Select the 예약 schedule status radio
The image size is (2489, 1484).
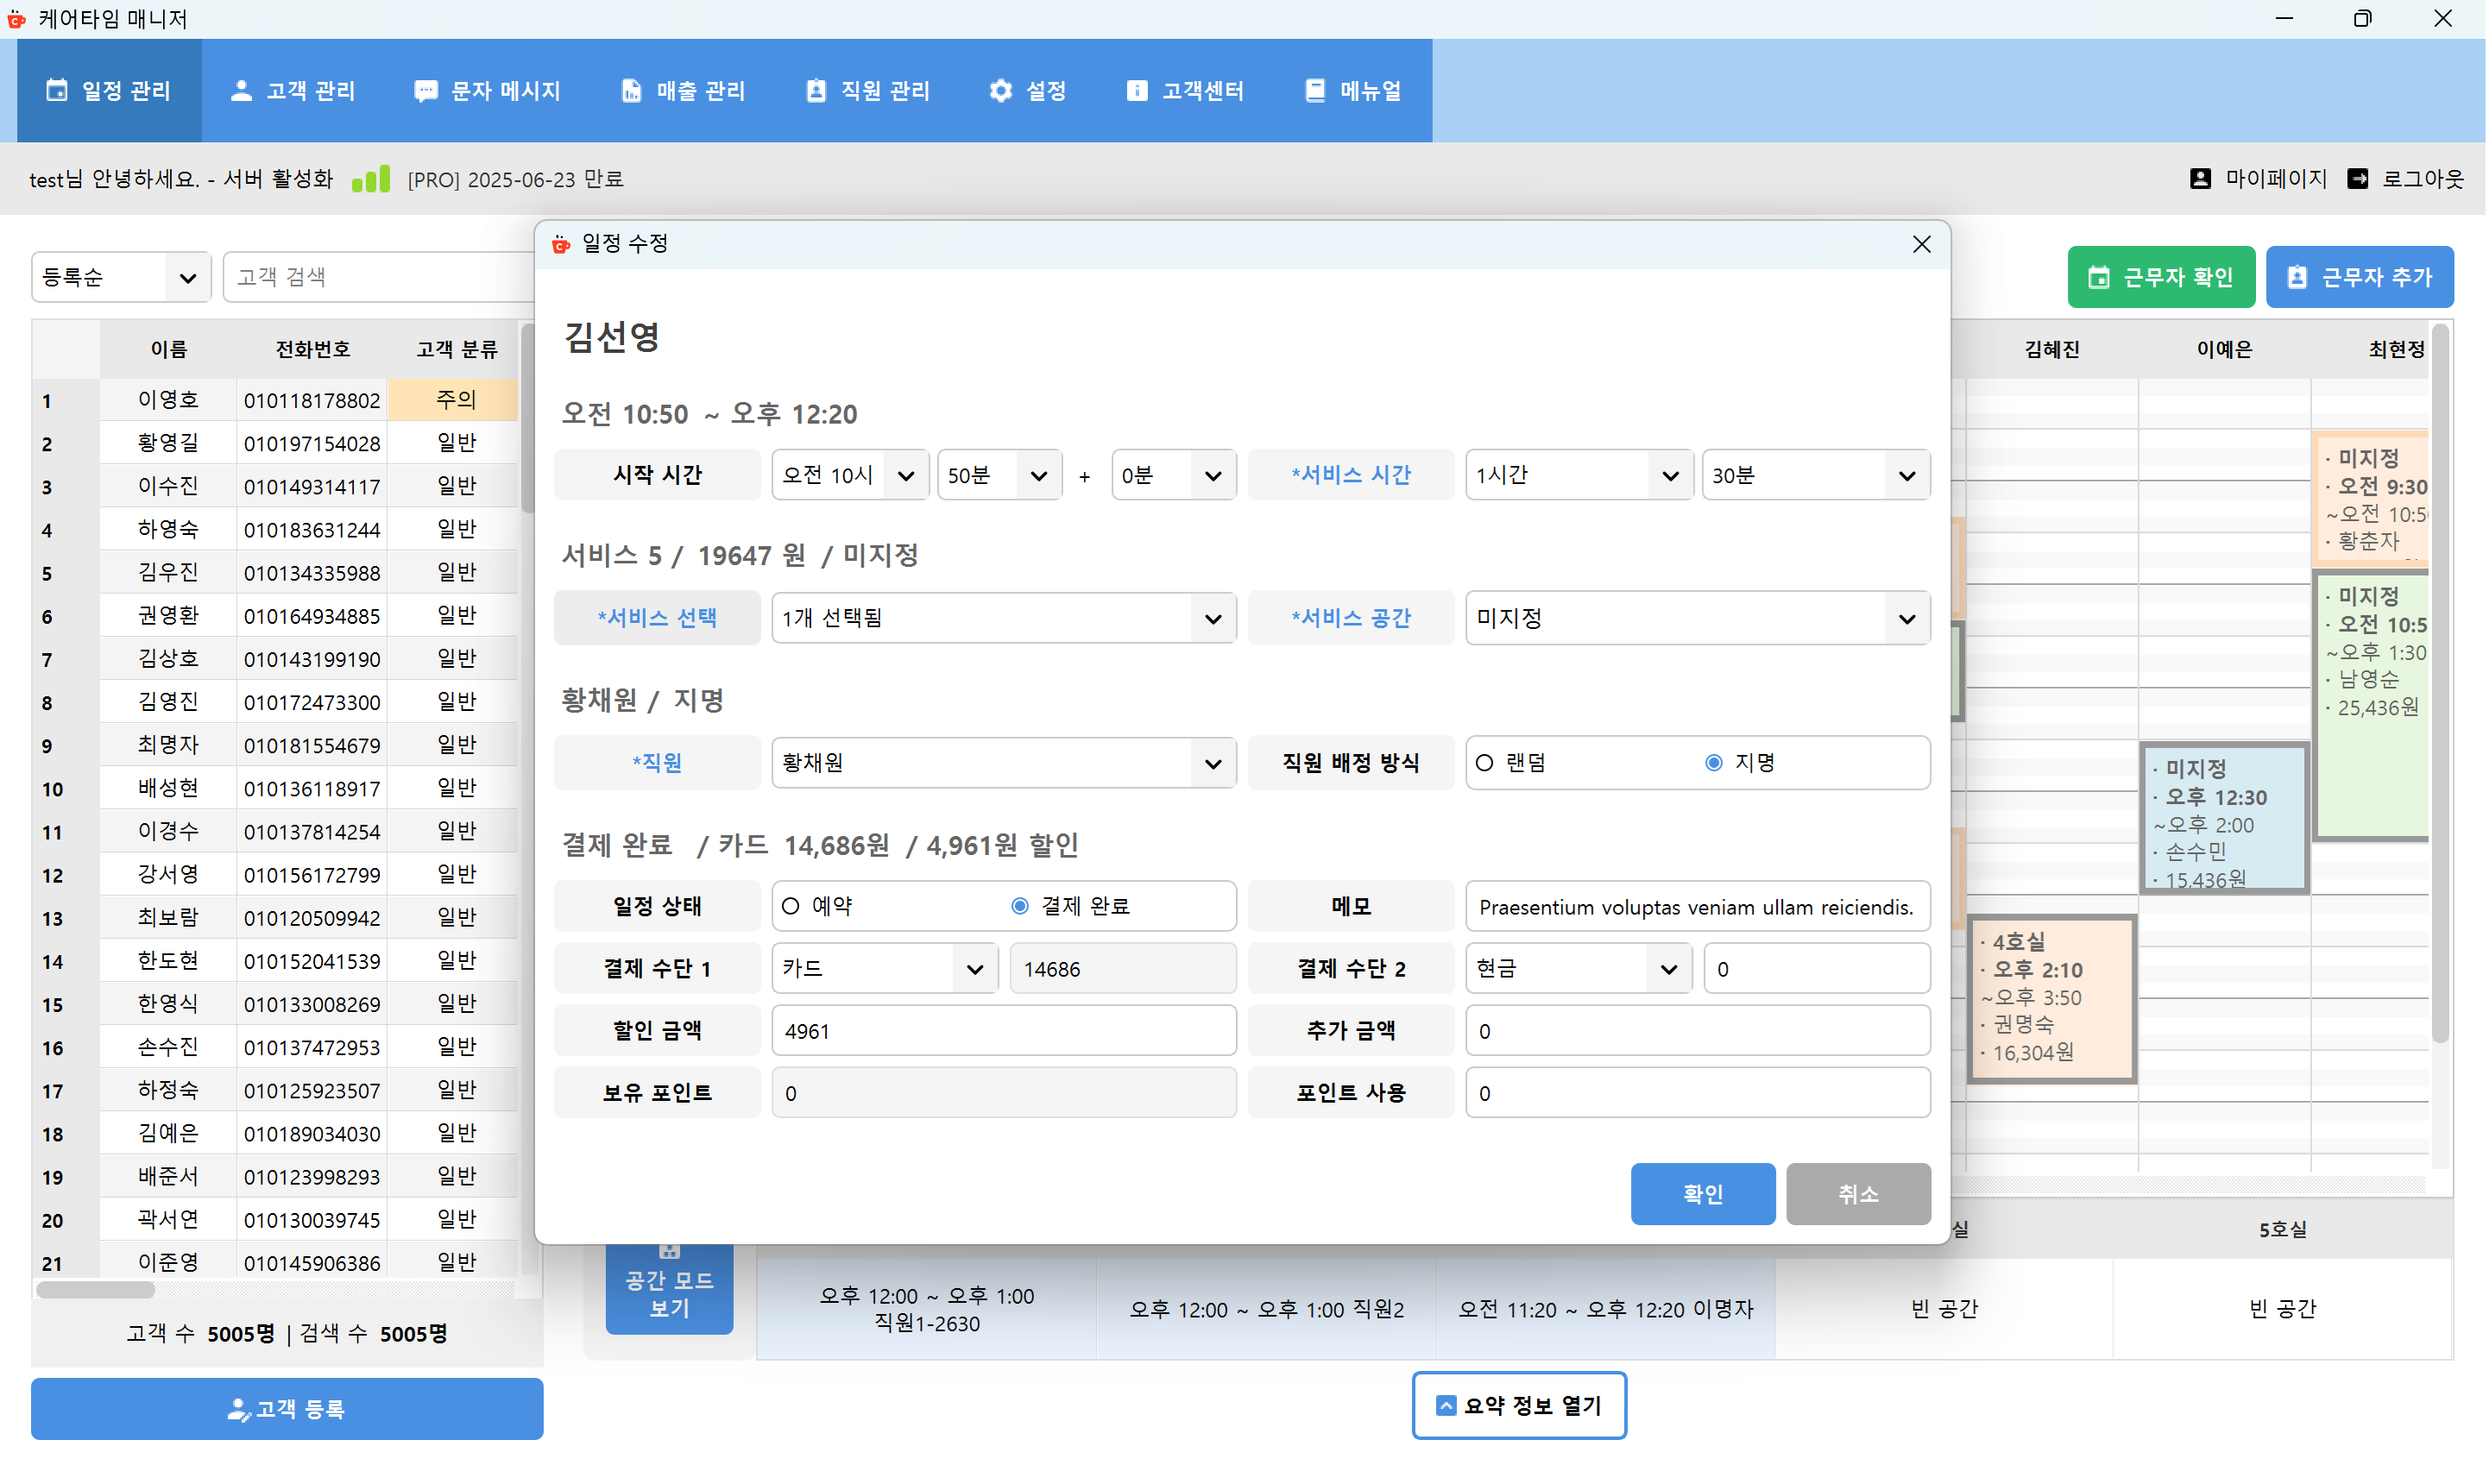(790, 906)
